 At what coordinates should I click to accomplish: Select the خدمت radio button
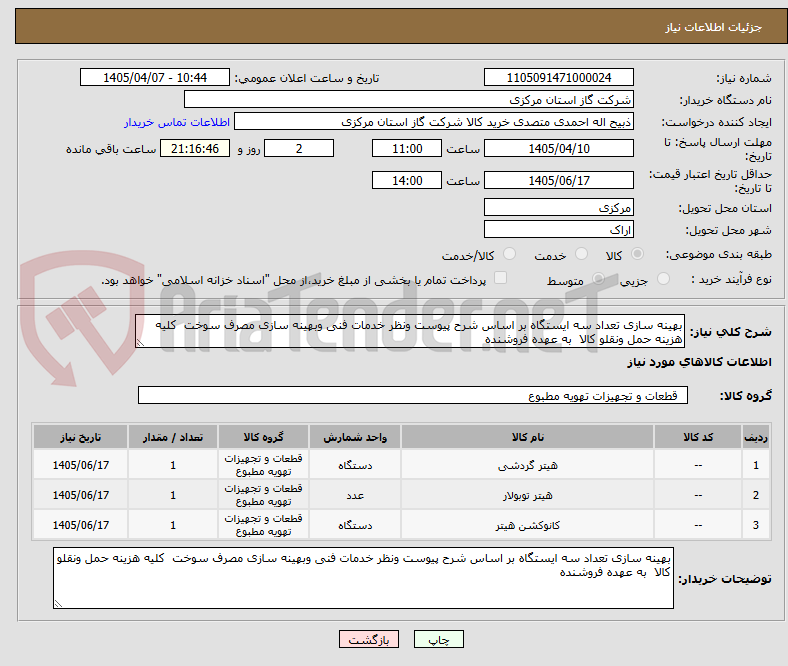[x=581, y=254]
